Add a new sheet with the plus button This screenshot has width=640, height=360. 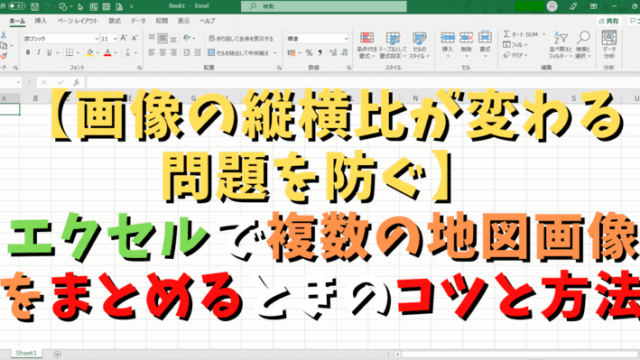coord(58,354)
